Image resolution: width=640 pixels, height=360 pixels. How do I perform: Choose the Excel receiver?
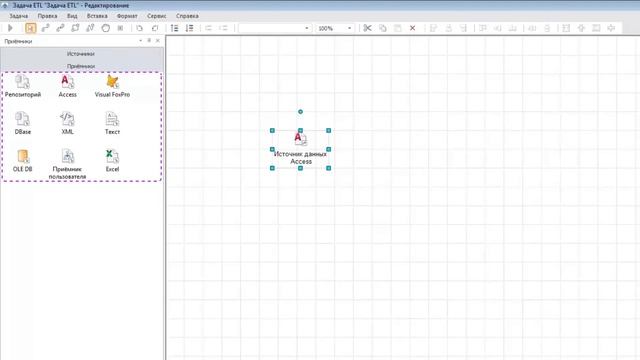coord(112,160)
